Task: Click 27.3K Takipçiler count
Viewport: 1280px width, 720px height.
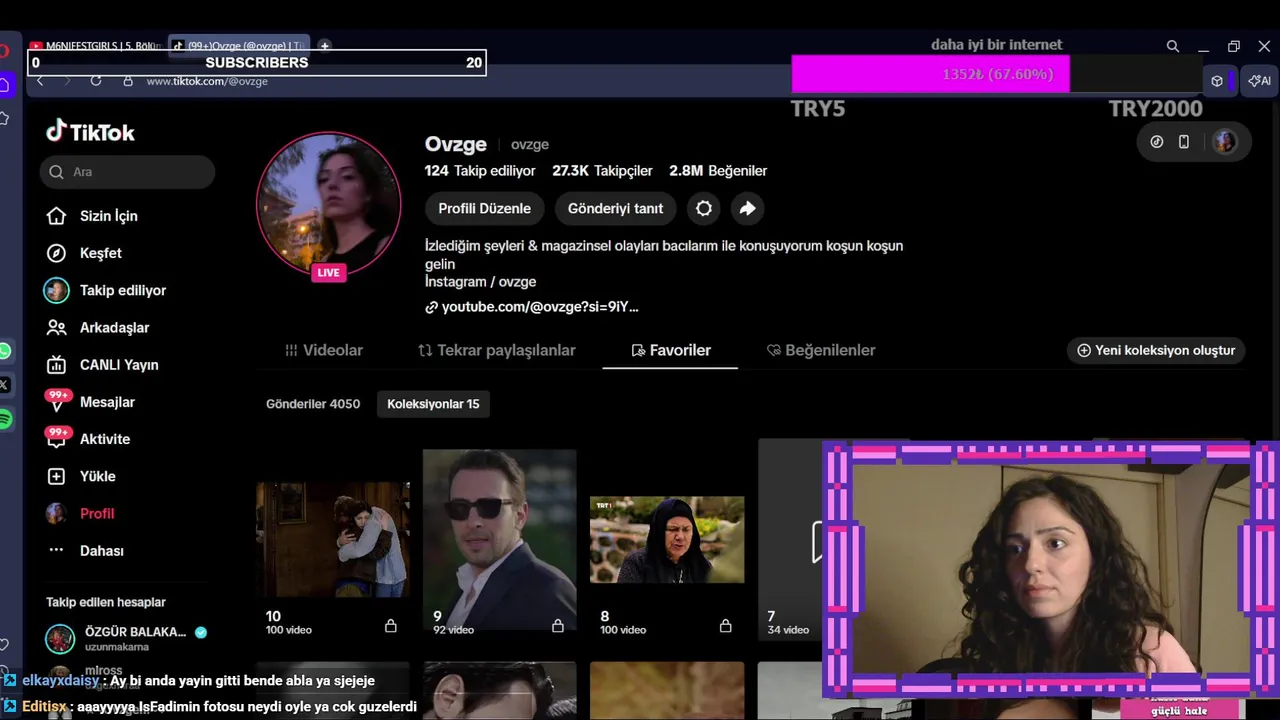Action: click(x=602, y=171)
